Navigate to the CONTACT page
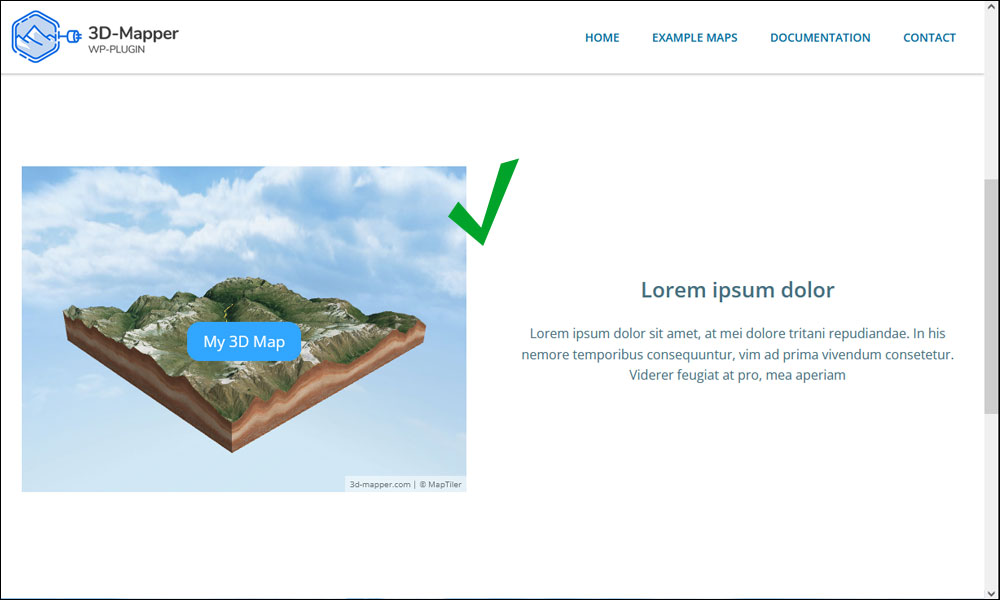The image size is (1000, 600). 929,38
